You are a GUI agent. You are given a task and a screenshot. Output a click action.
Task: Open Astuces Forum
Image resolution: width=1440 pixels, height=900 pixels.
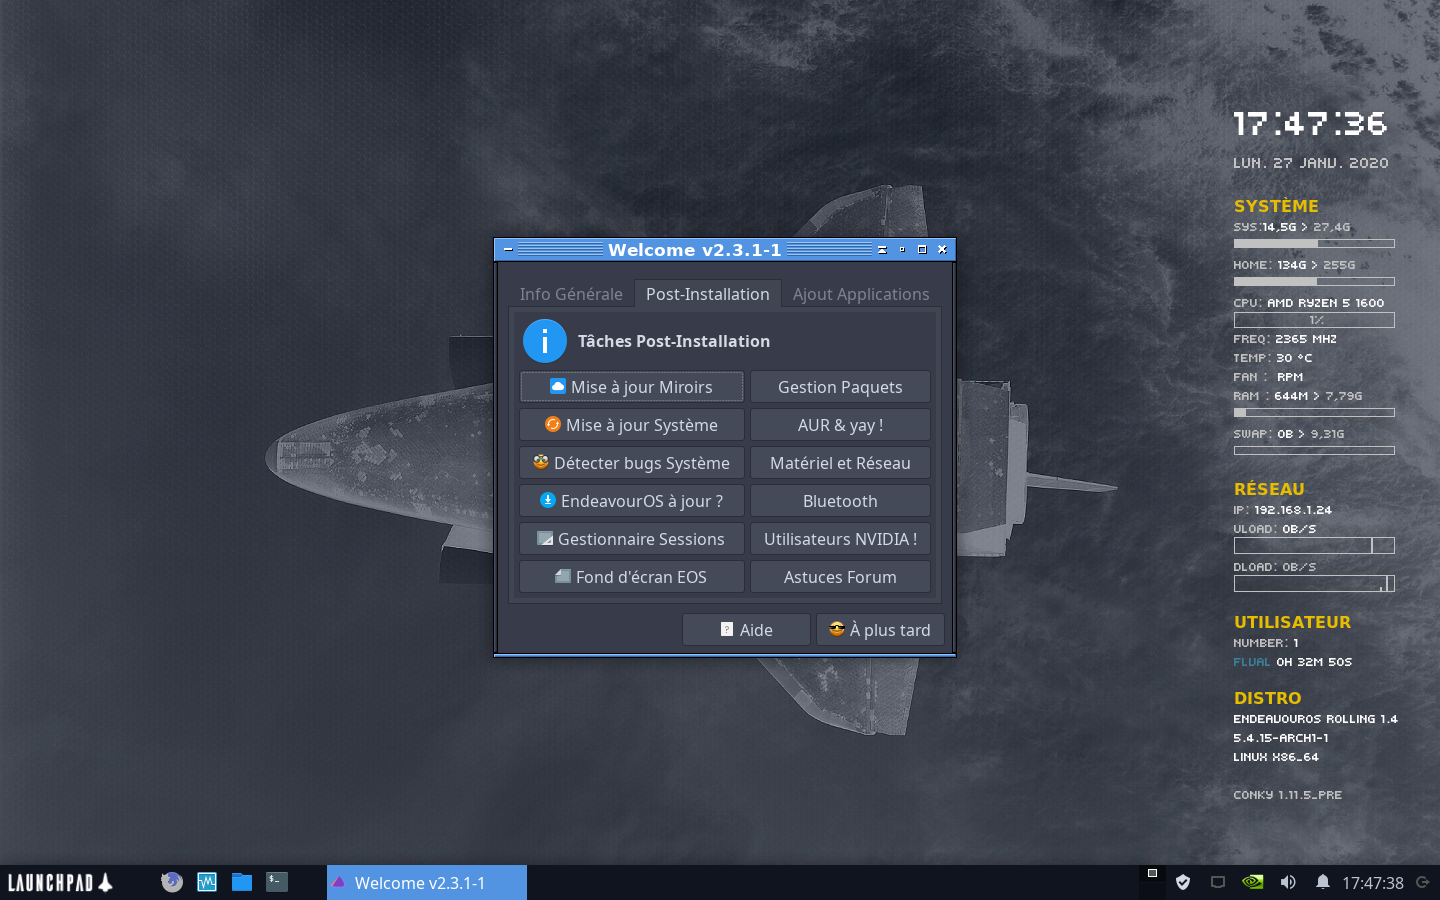[840, 577]
